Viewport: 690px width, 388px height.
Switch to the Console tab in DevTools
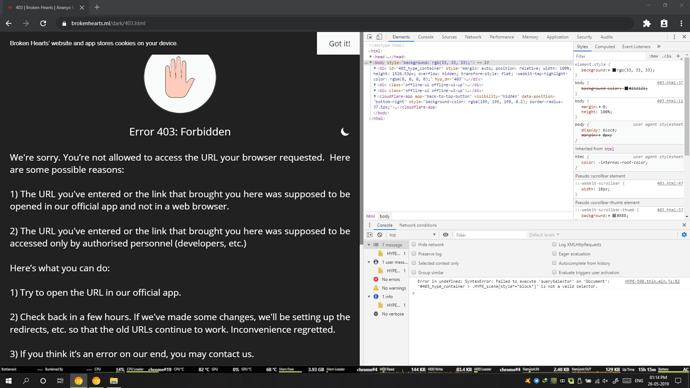(426, 37)
